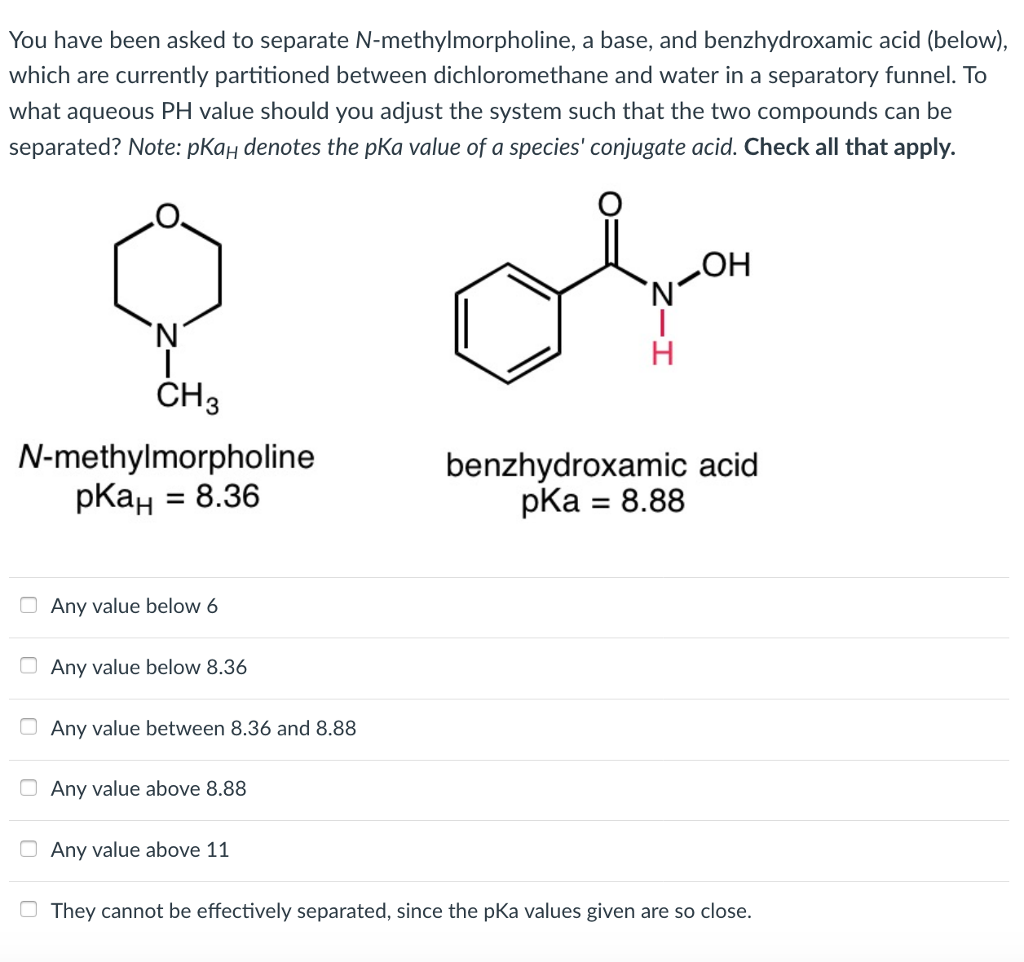The height and width of the screenshot is (962, 1024).
Task: Check the "Any value below 6" checkbox
Action: pos(28,603)
